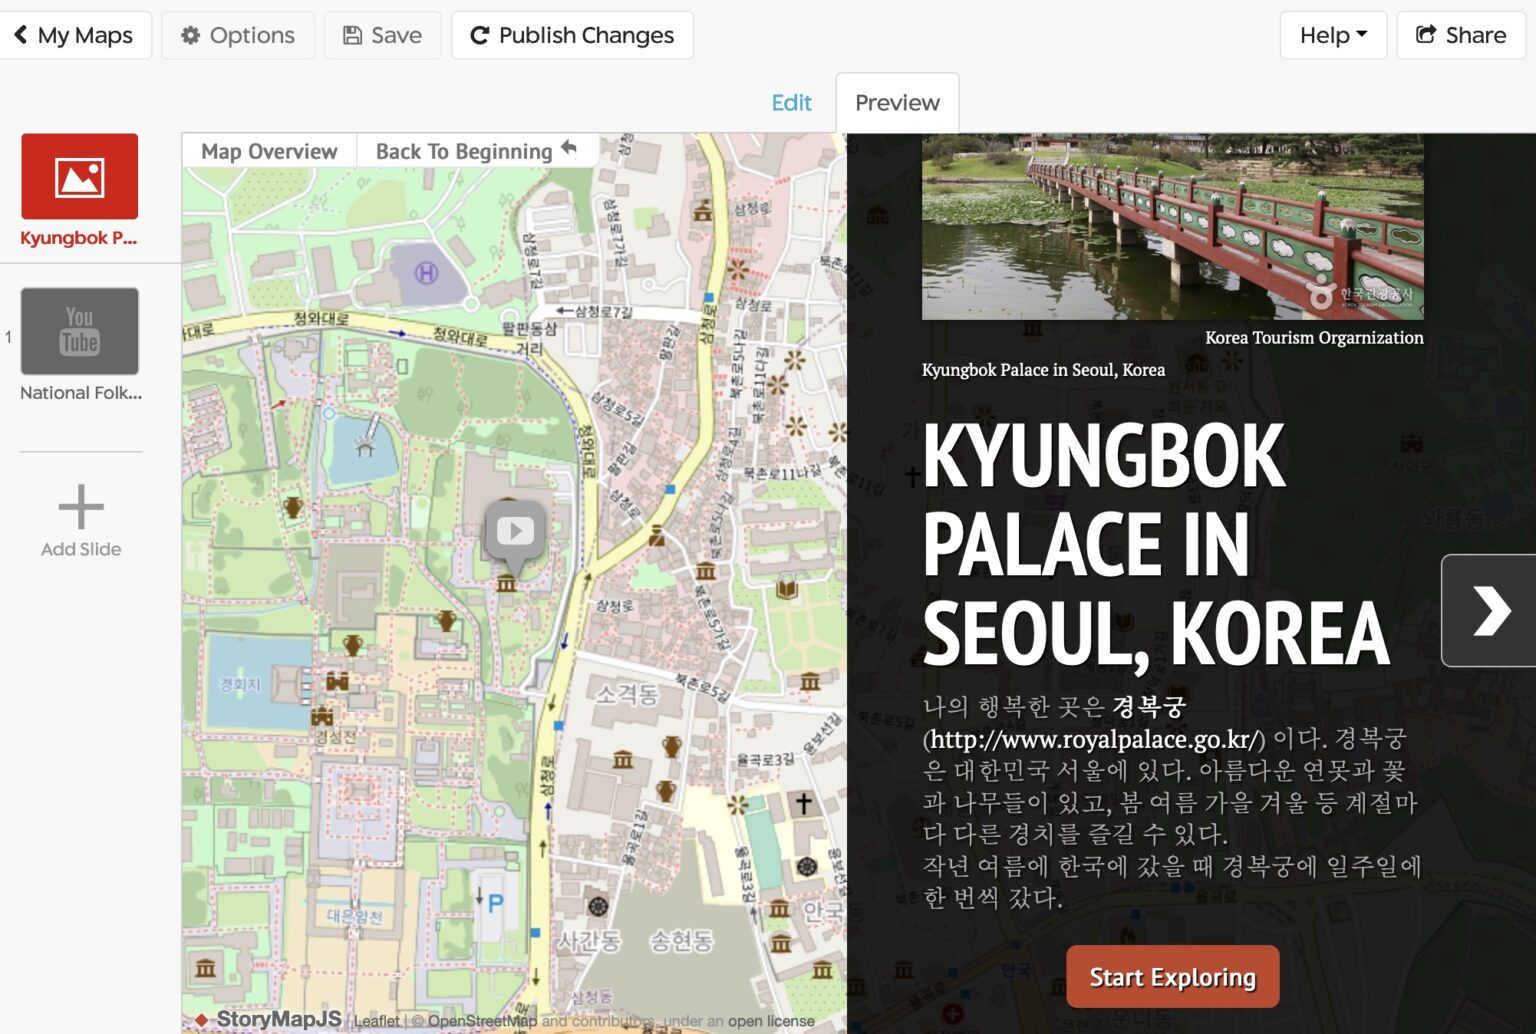
Task: Select the Preview tab
Action: coord(896,102)
